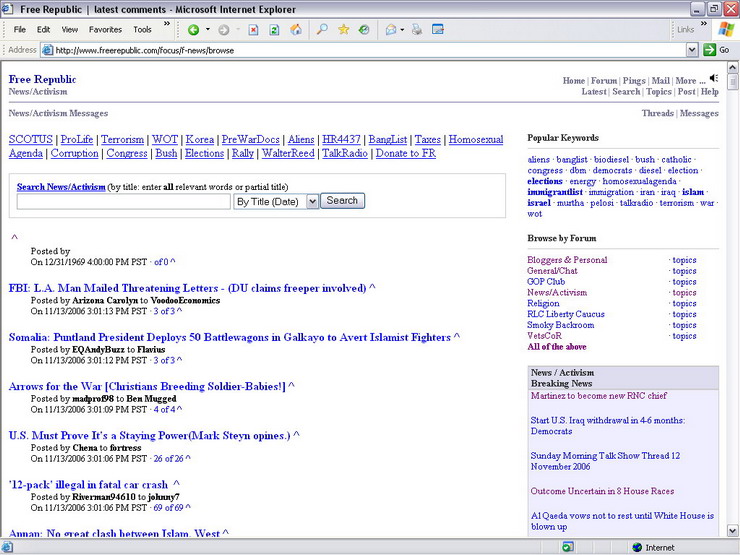This screenshot has width=740, height=555.
Task: Click the Threads view link
Action: point(657,113)
